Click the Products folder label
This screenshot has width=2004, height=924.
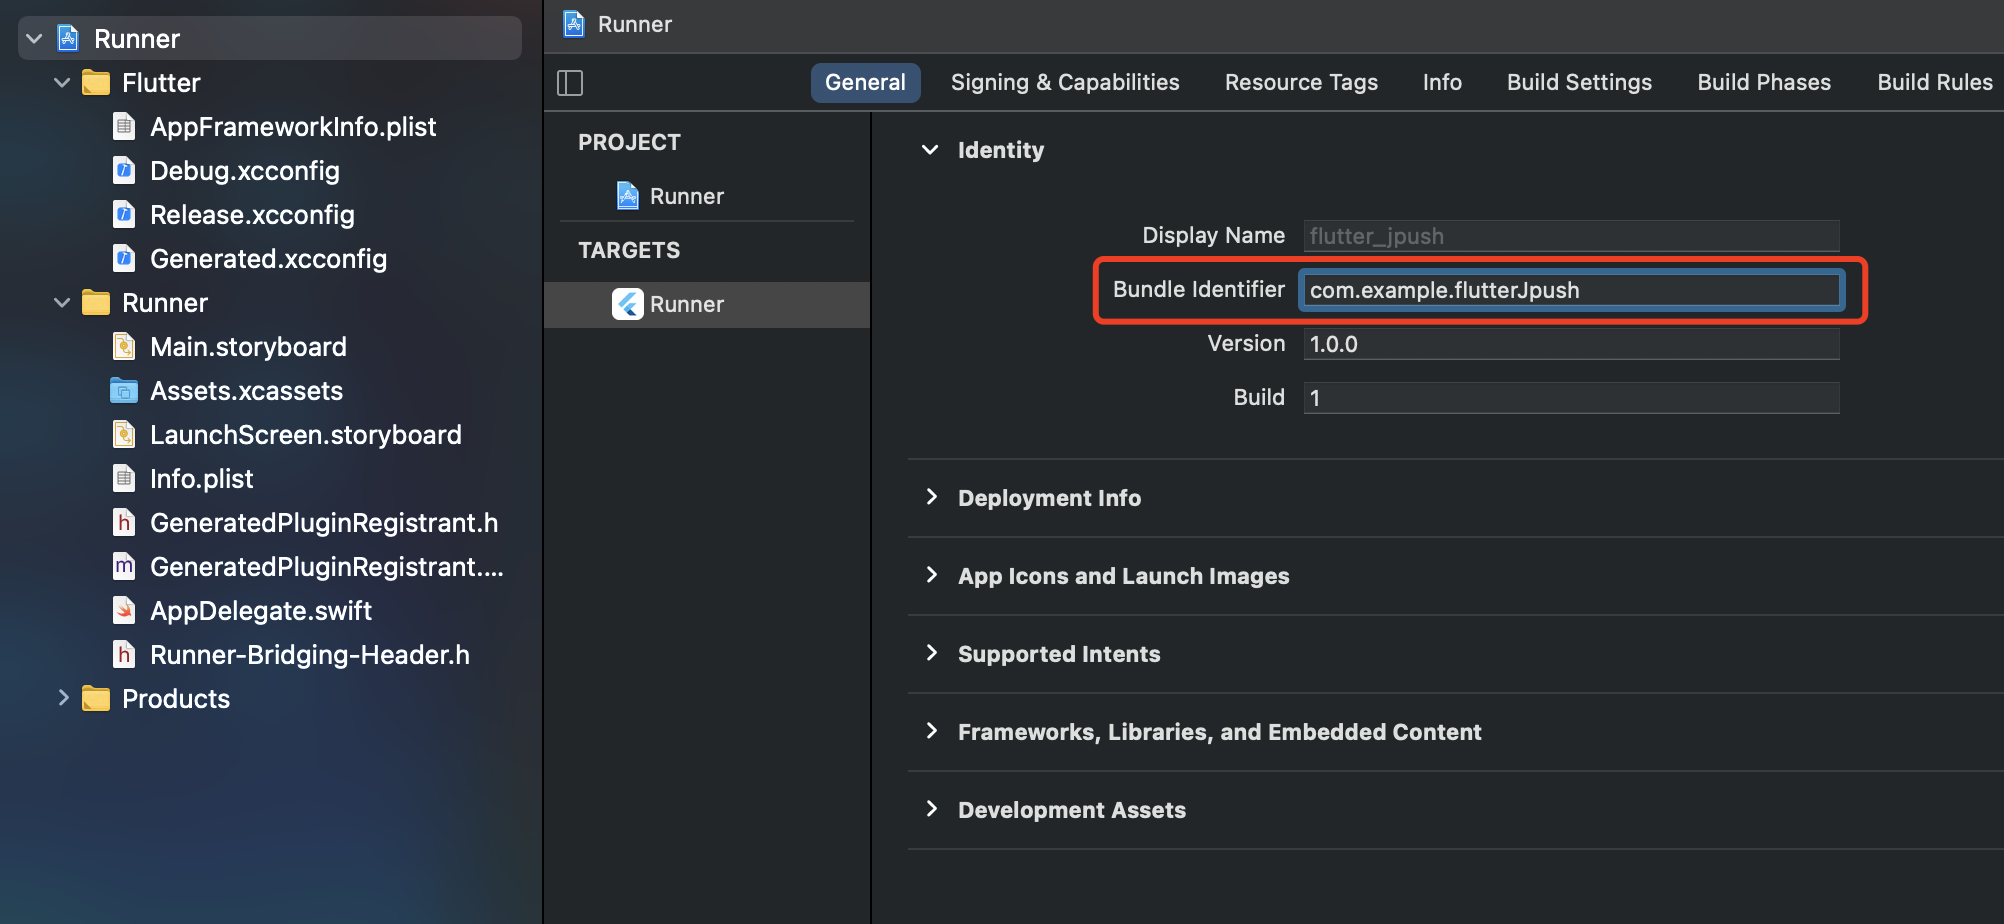coord(176,699)
